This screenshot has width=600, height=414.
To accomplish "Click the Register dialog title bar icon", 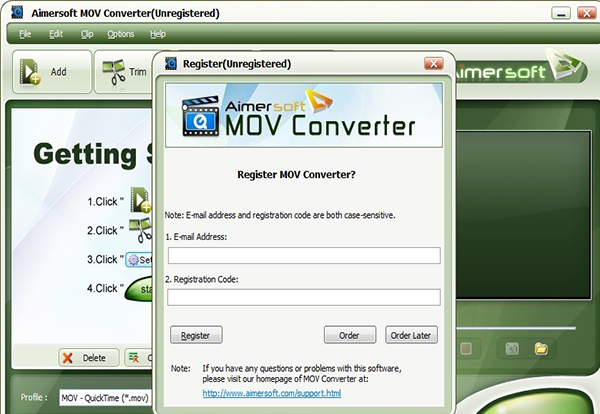I will pyautogui.click(x=171, y=64).
